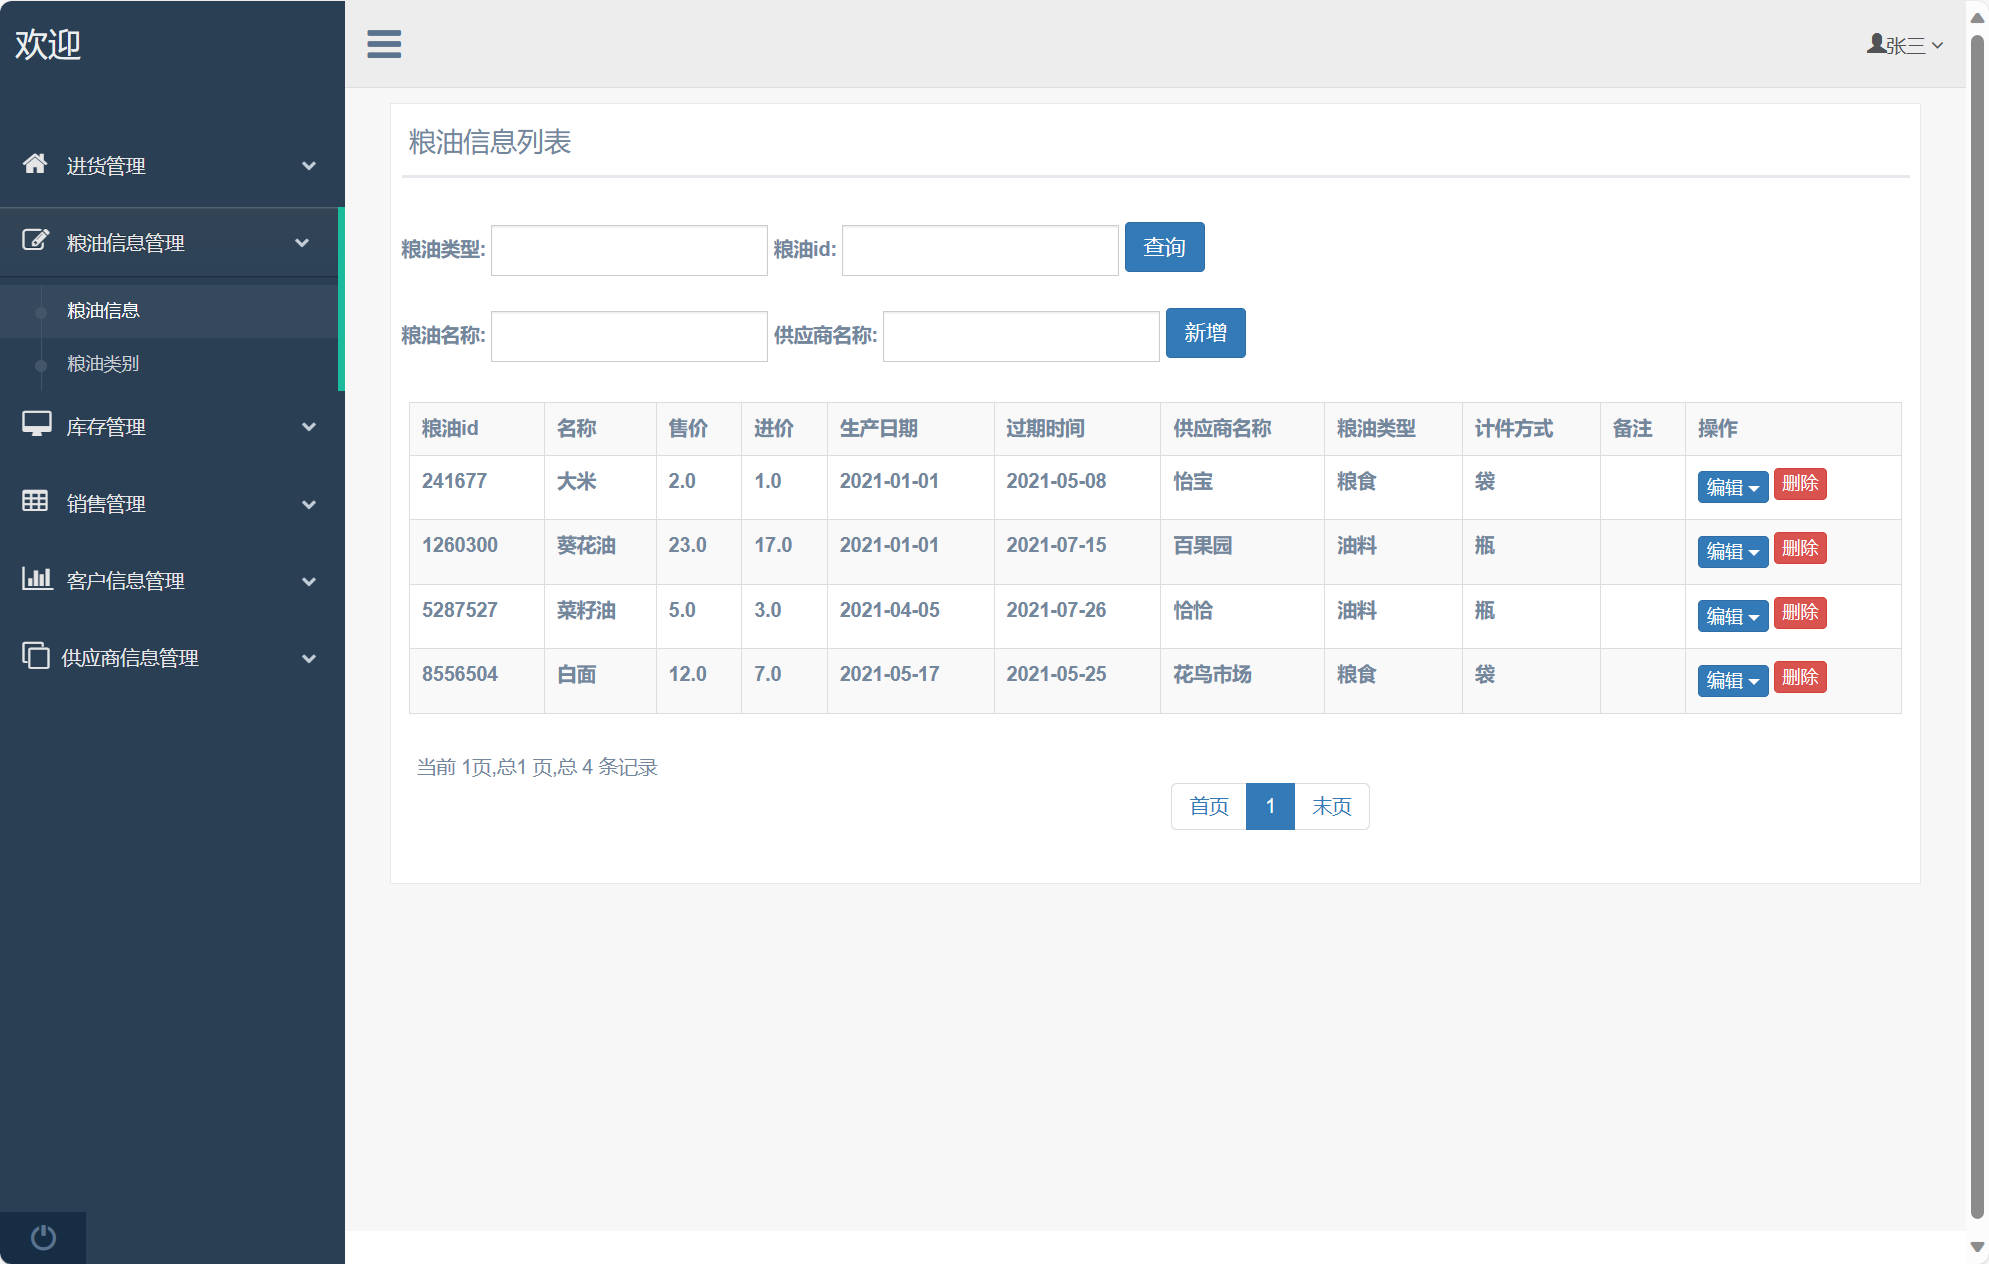Open the 编辑 dropdown for 白面
Image resolution: width=1989 pixels, height=1264 pixels.
pyautogui.click(x=1732, y=681)
